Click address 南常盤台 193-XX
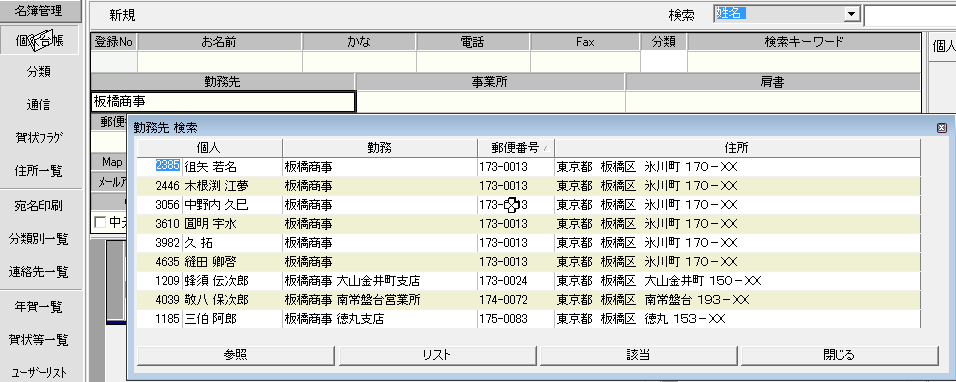Viewport: 956px width, 382px height. point(696,300)
